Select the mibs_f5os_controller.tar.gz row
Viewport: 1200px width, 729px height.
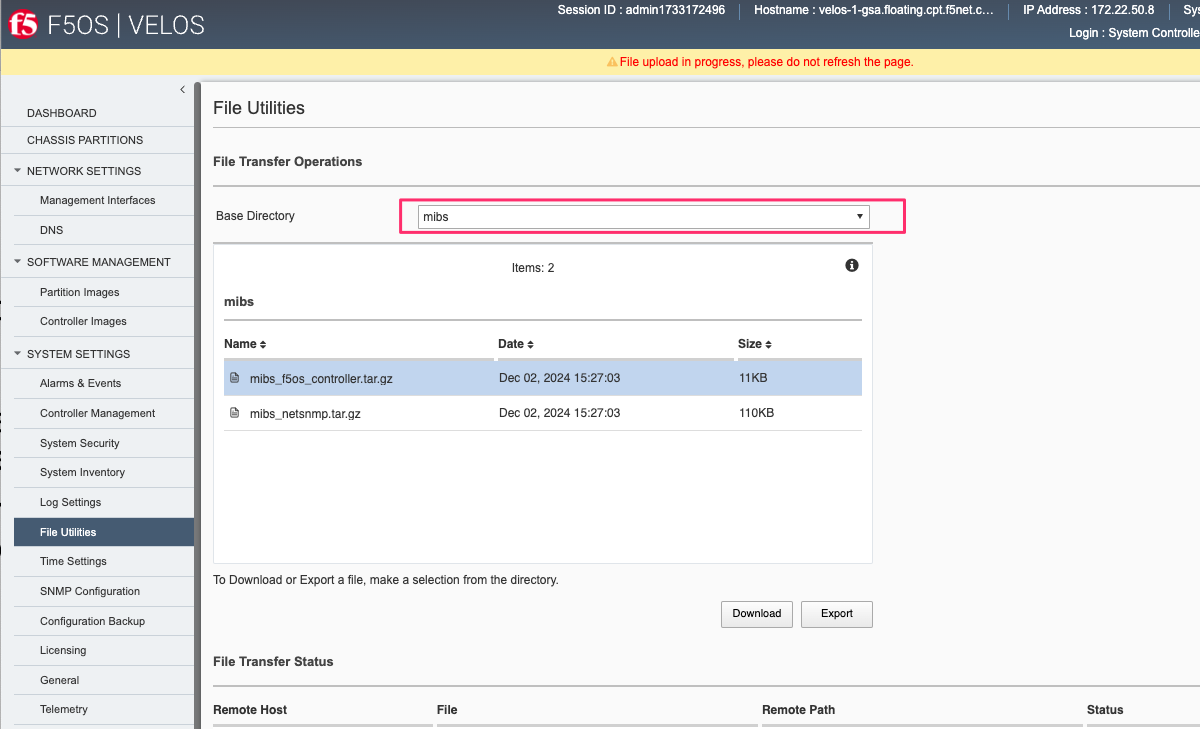(543, 378)
